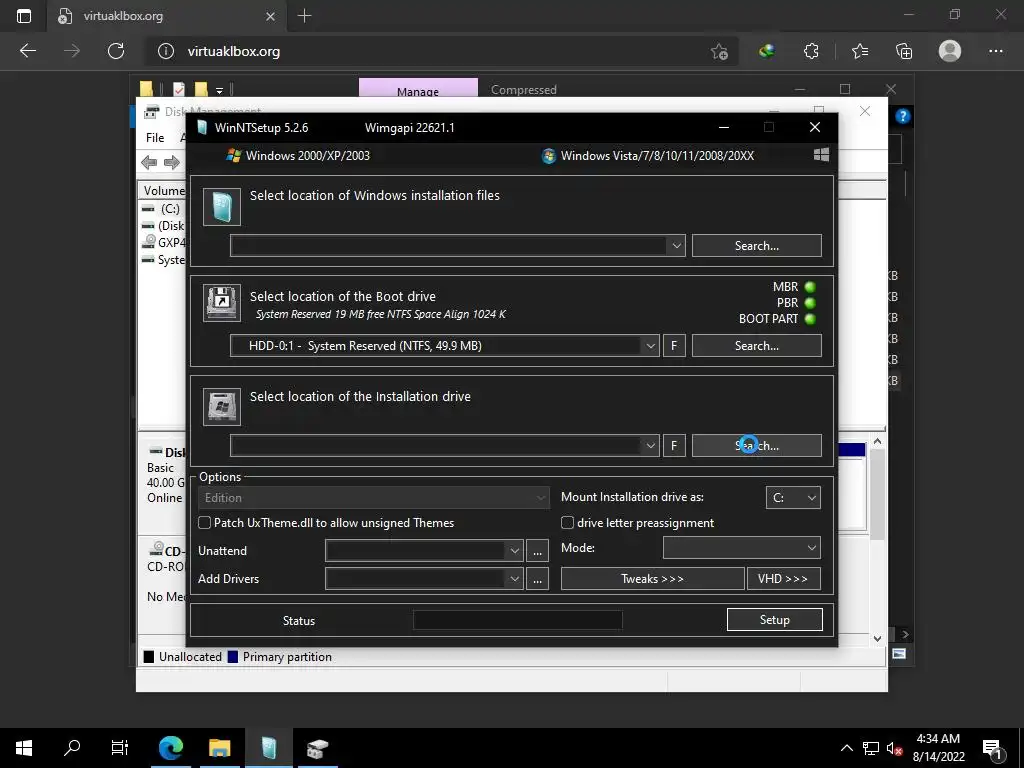Search for Windows installation files
Image resolution: width=1024 pixels, height=768 pixels.
[756, 246]
